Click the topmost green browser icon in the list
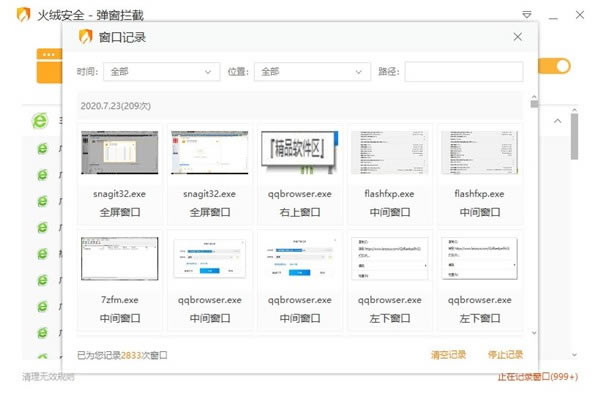Viewport: 600px width, 395px height. pos(40,121)
